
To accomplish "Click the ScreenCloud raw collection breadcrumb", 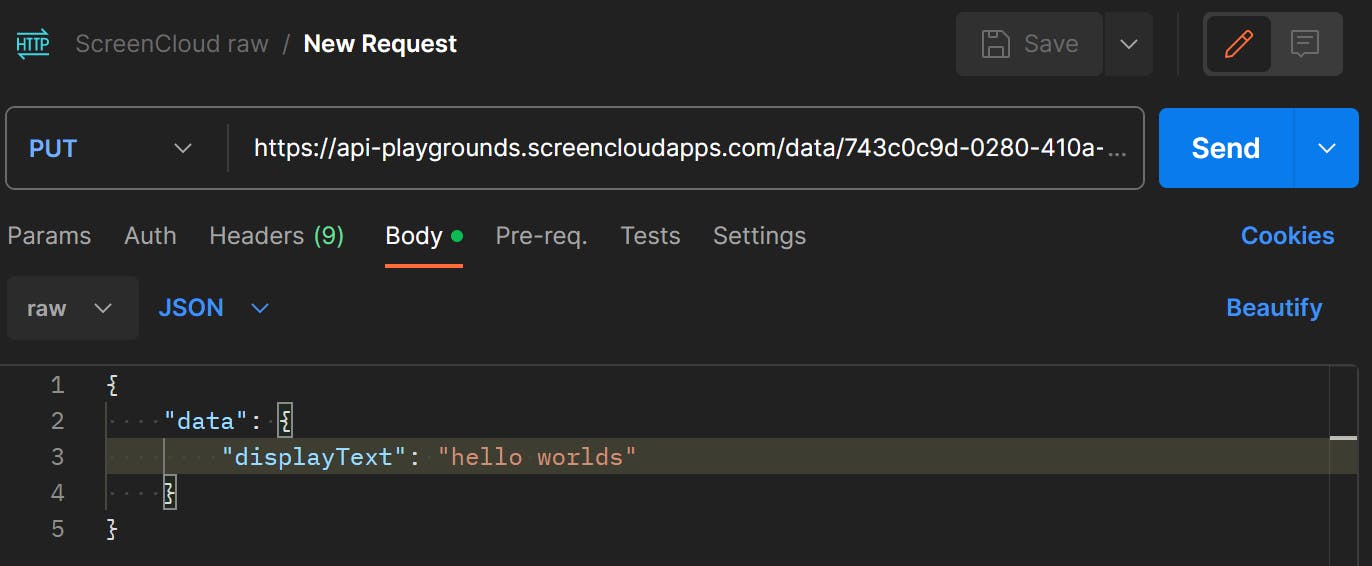I will tap(172, 44).
